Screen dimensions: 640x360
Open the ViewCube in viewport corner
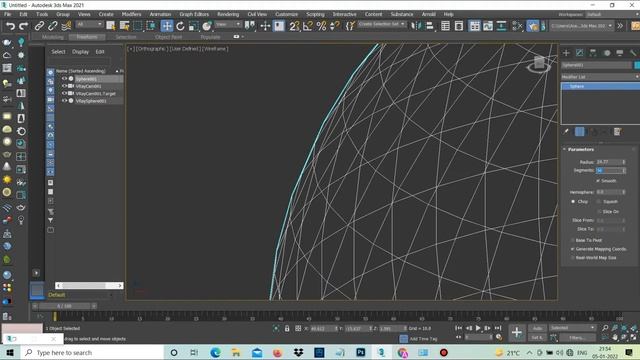[539, 64]
